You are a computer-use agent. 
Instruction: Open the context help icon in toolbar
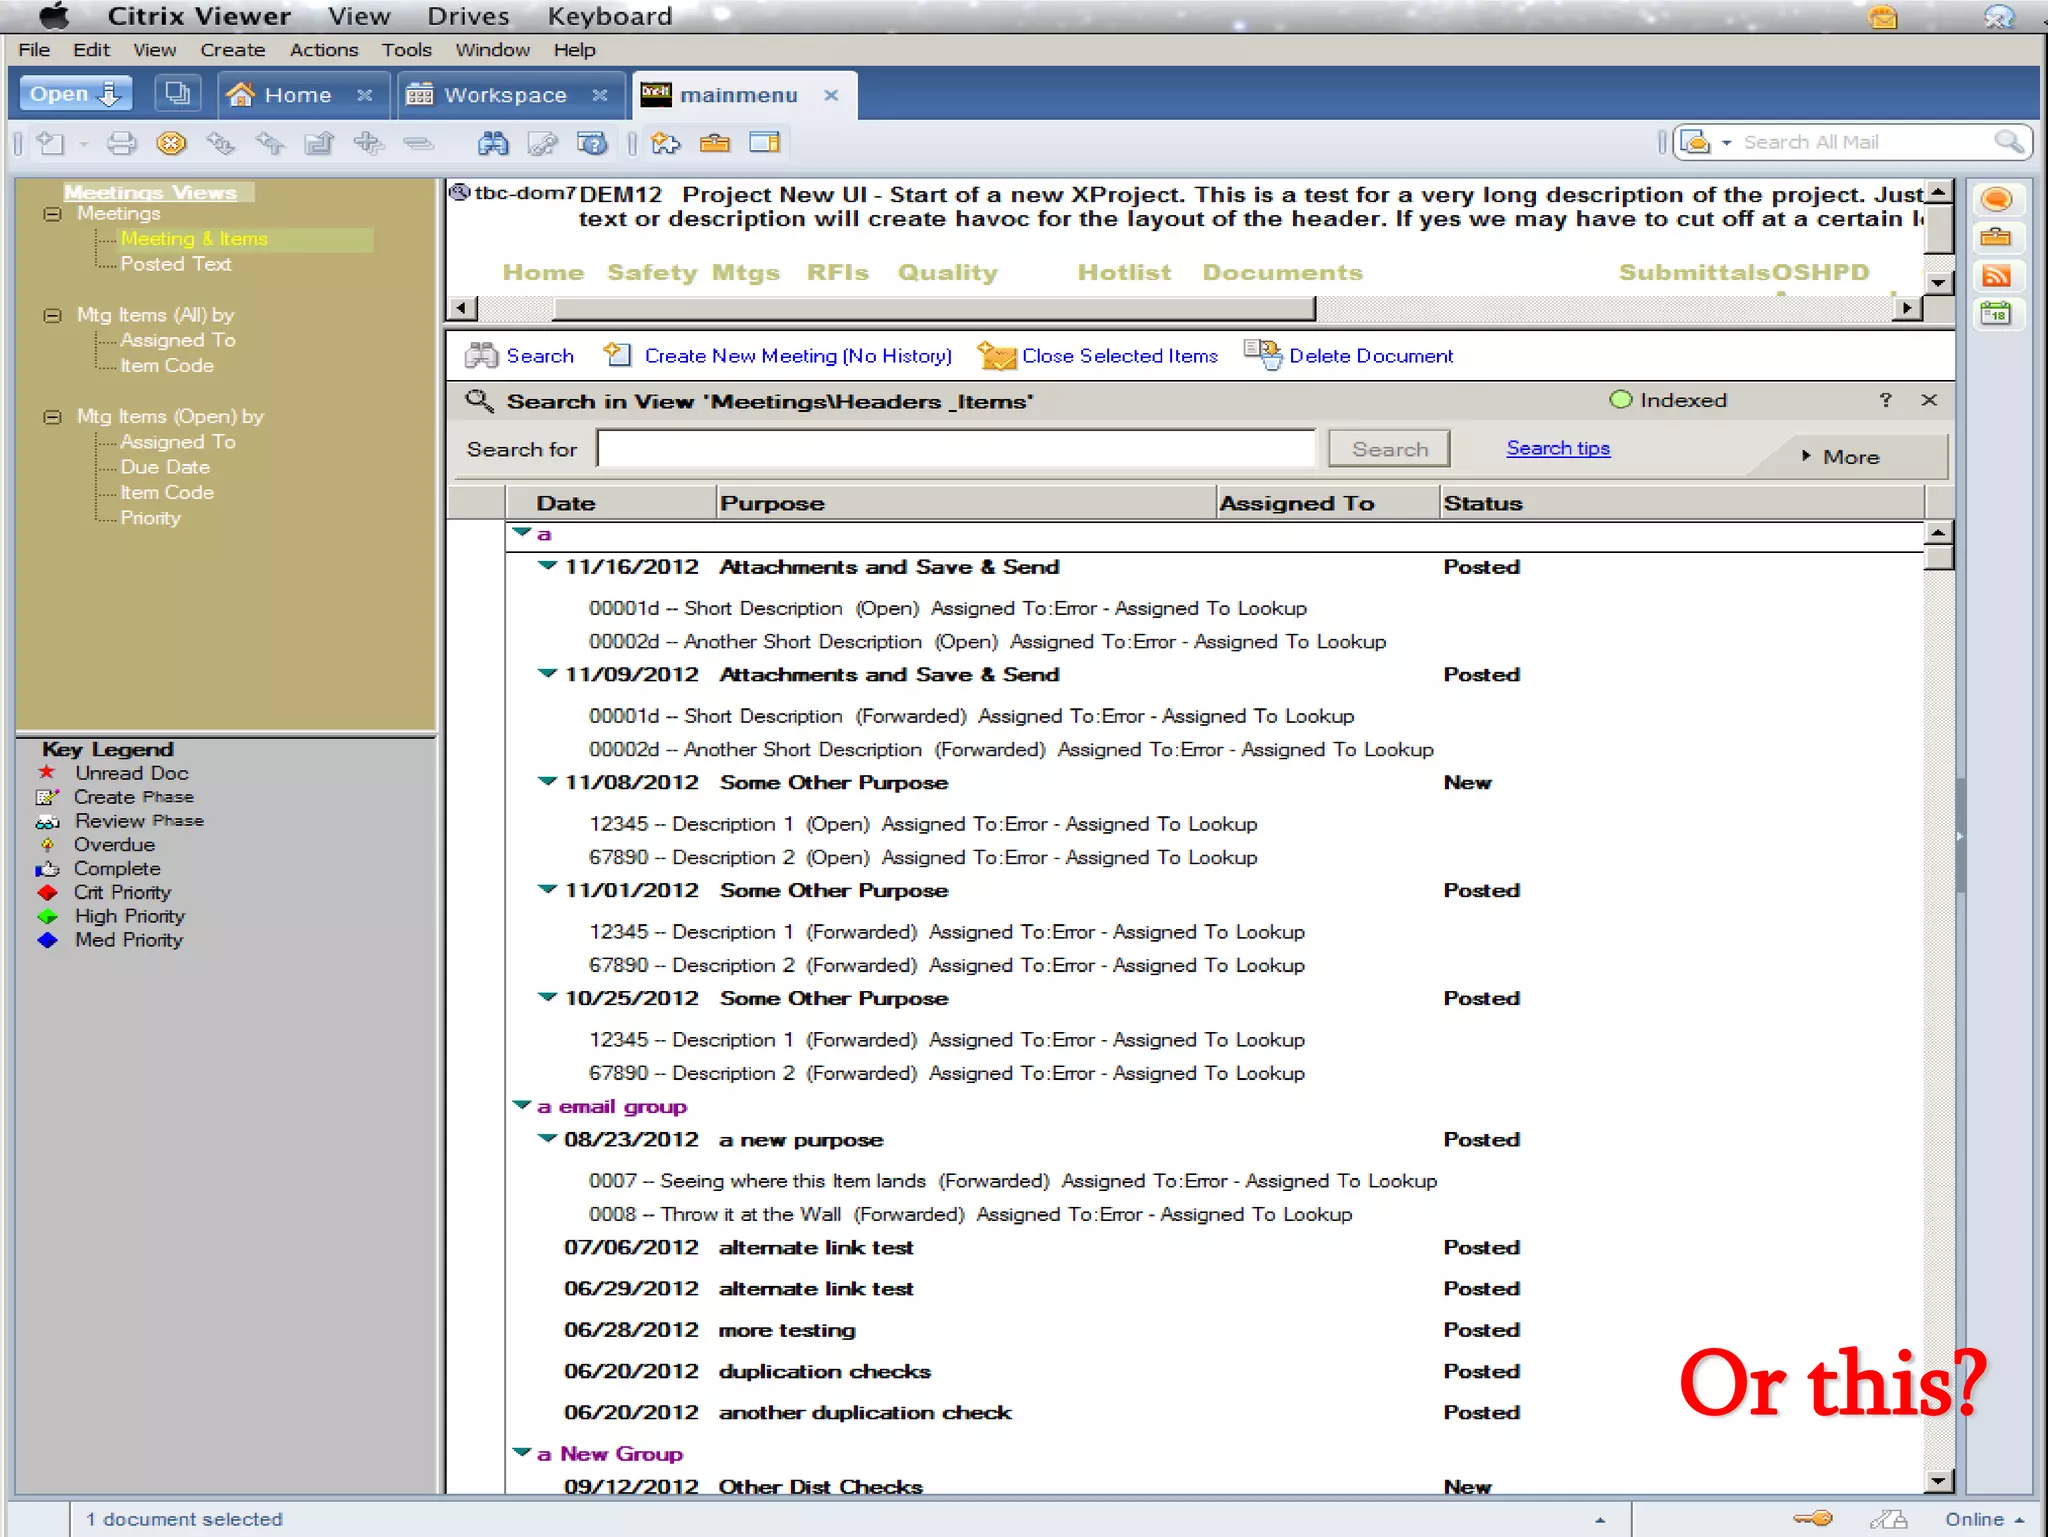click(x=592, y=143)
